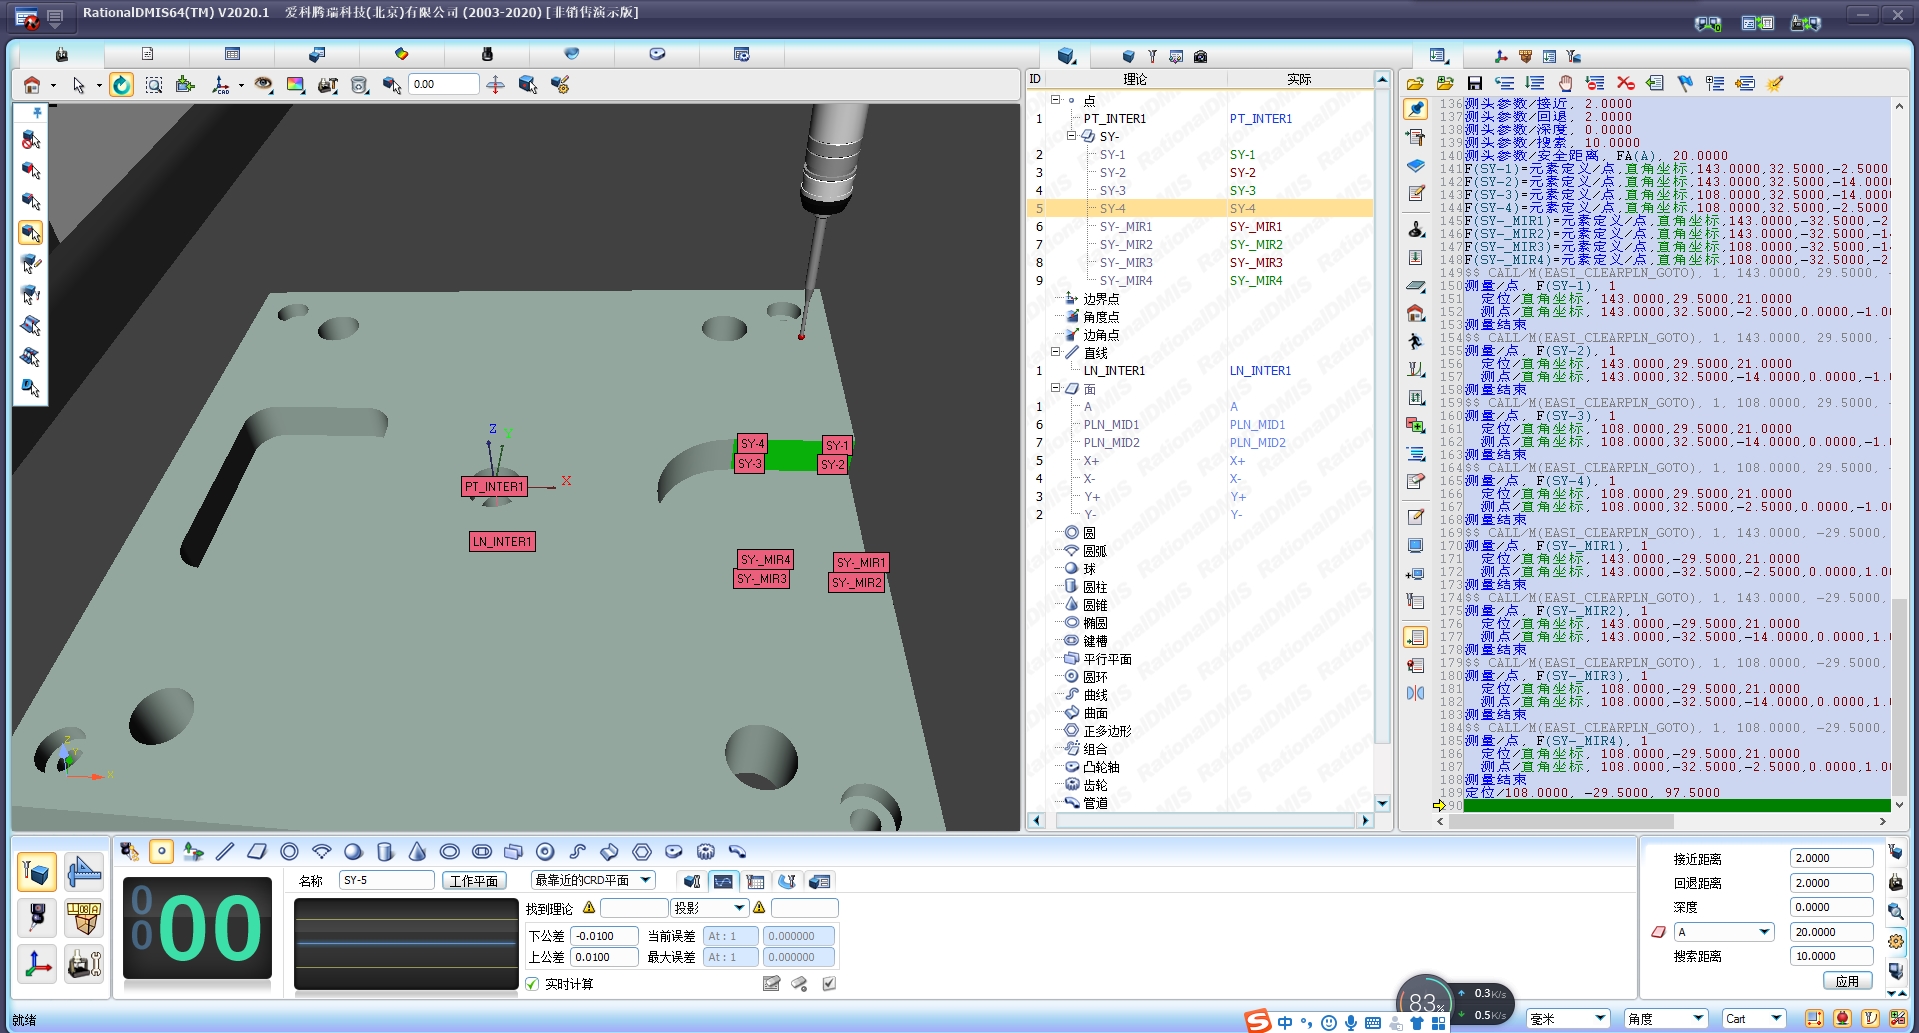Select PLN_MID1 in the feature tree
The height and width of the screenshot is (1033, 1919).
[1111, 425]
